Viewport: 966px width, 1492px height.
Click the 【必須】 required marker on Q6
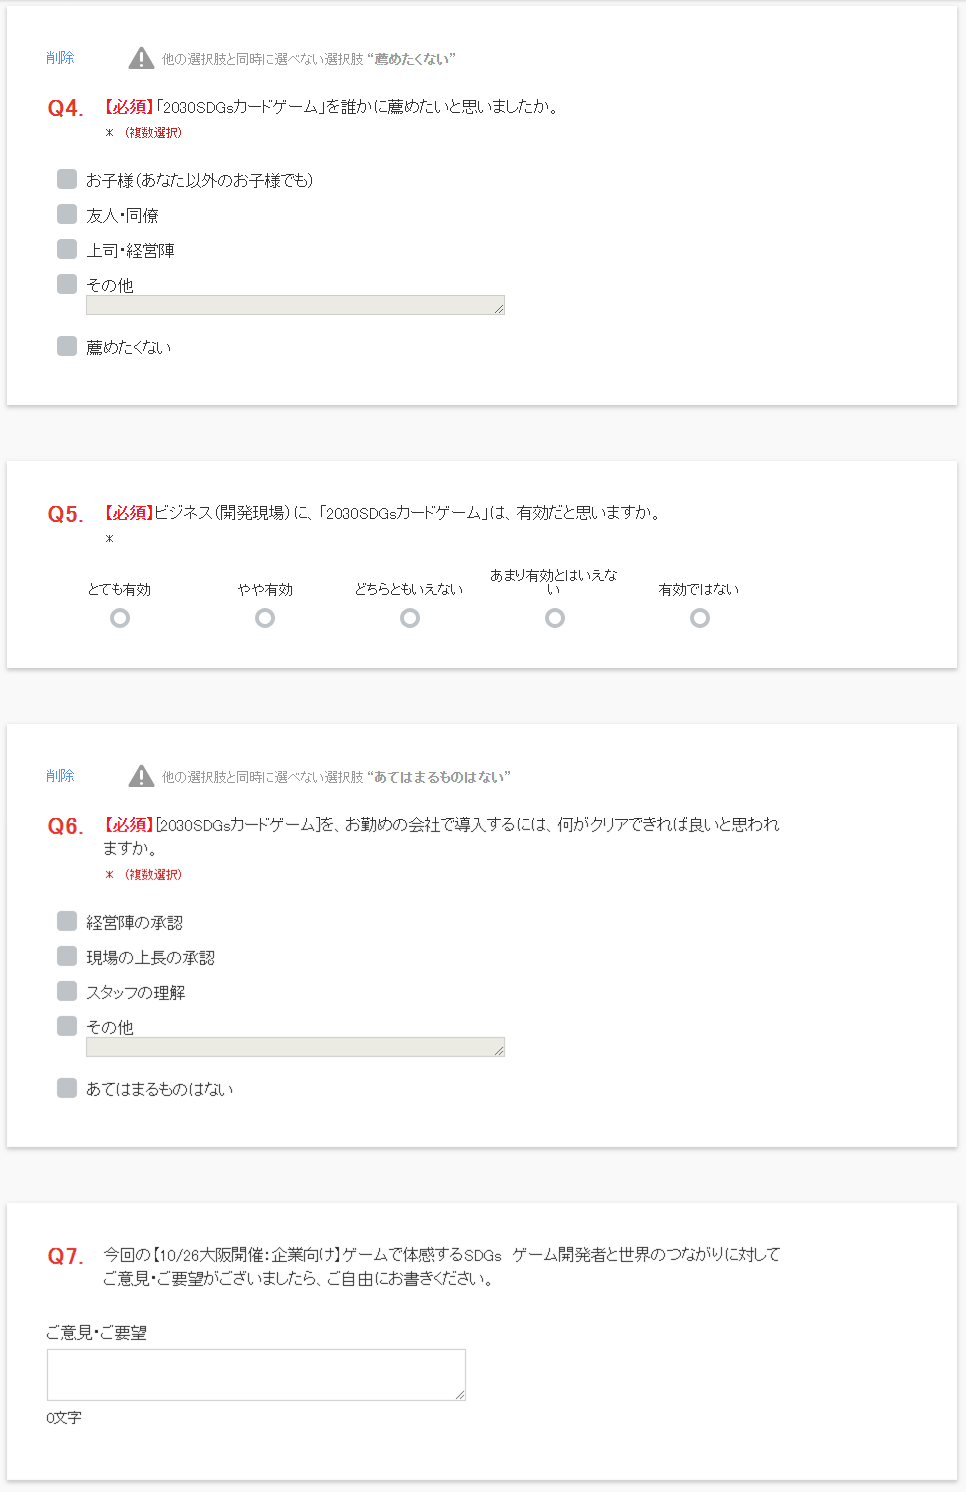coord(126,824)
